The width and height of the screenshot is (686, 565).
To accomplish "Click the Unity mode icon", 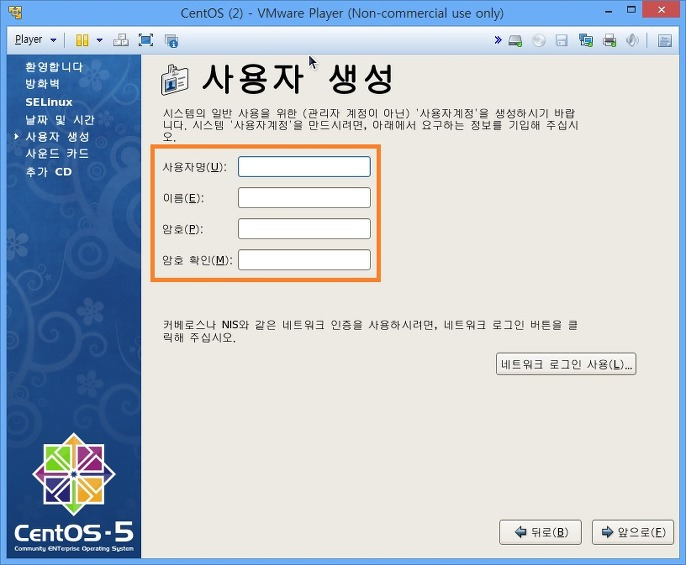I will [x=172, y=41].
